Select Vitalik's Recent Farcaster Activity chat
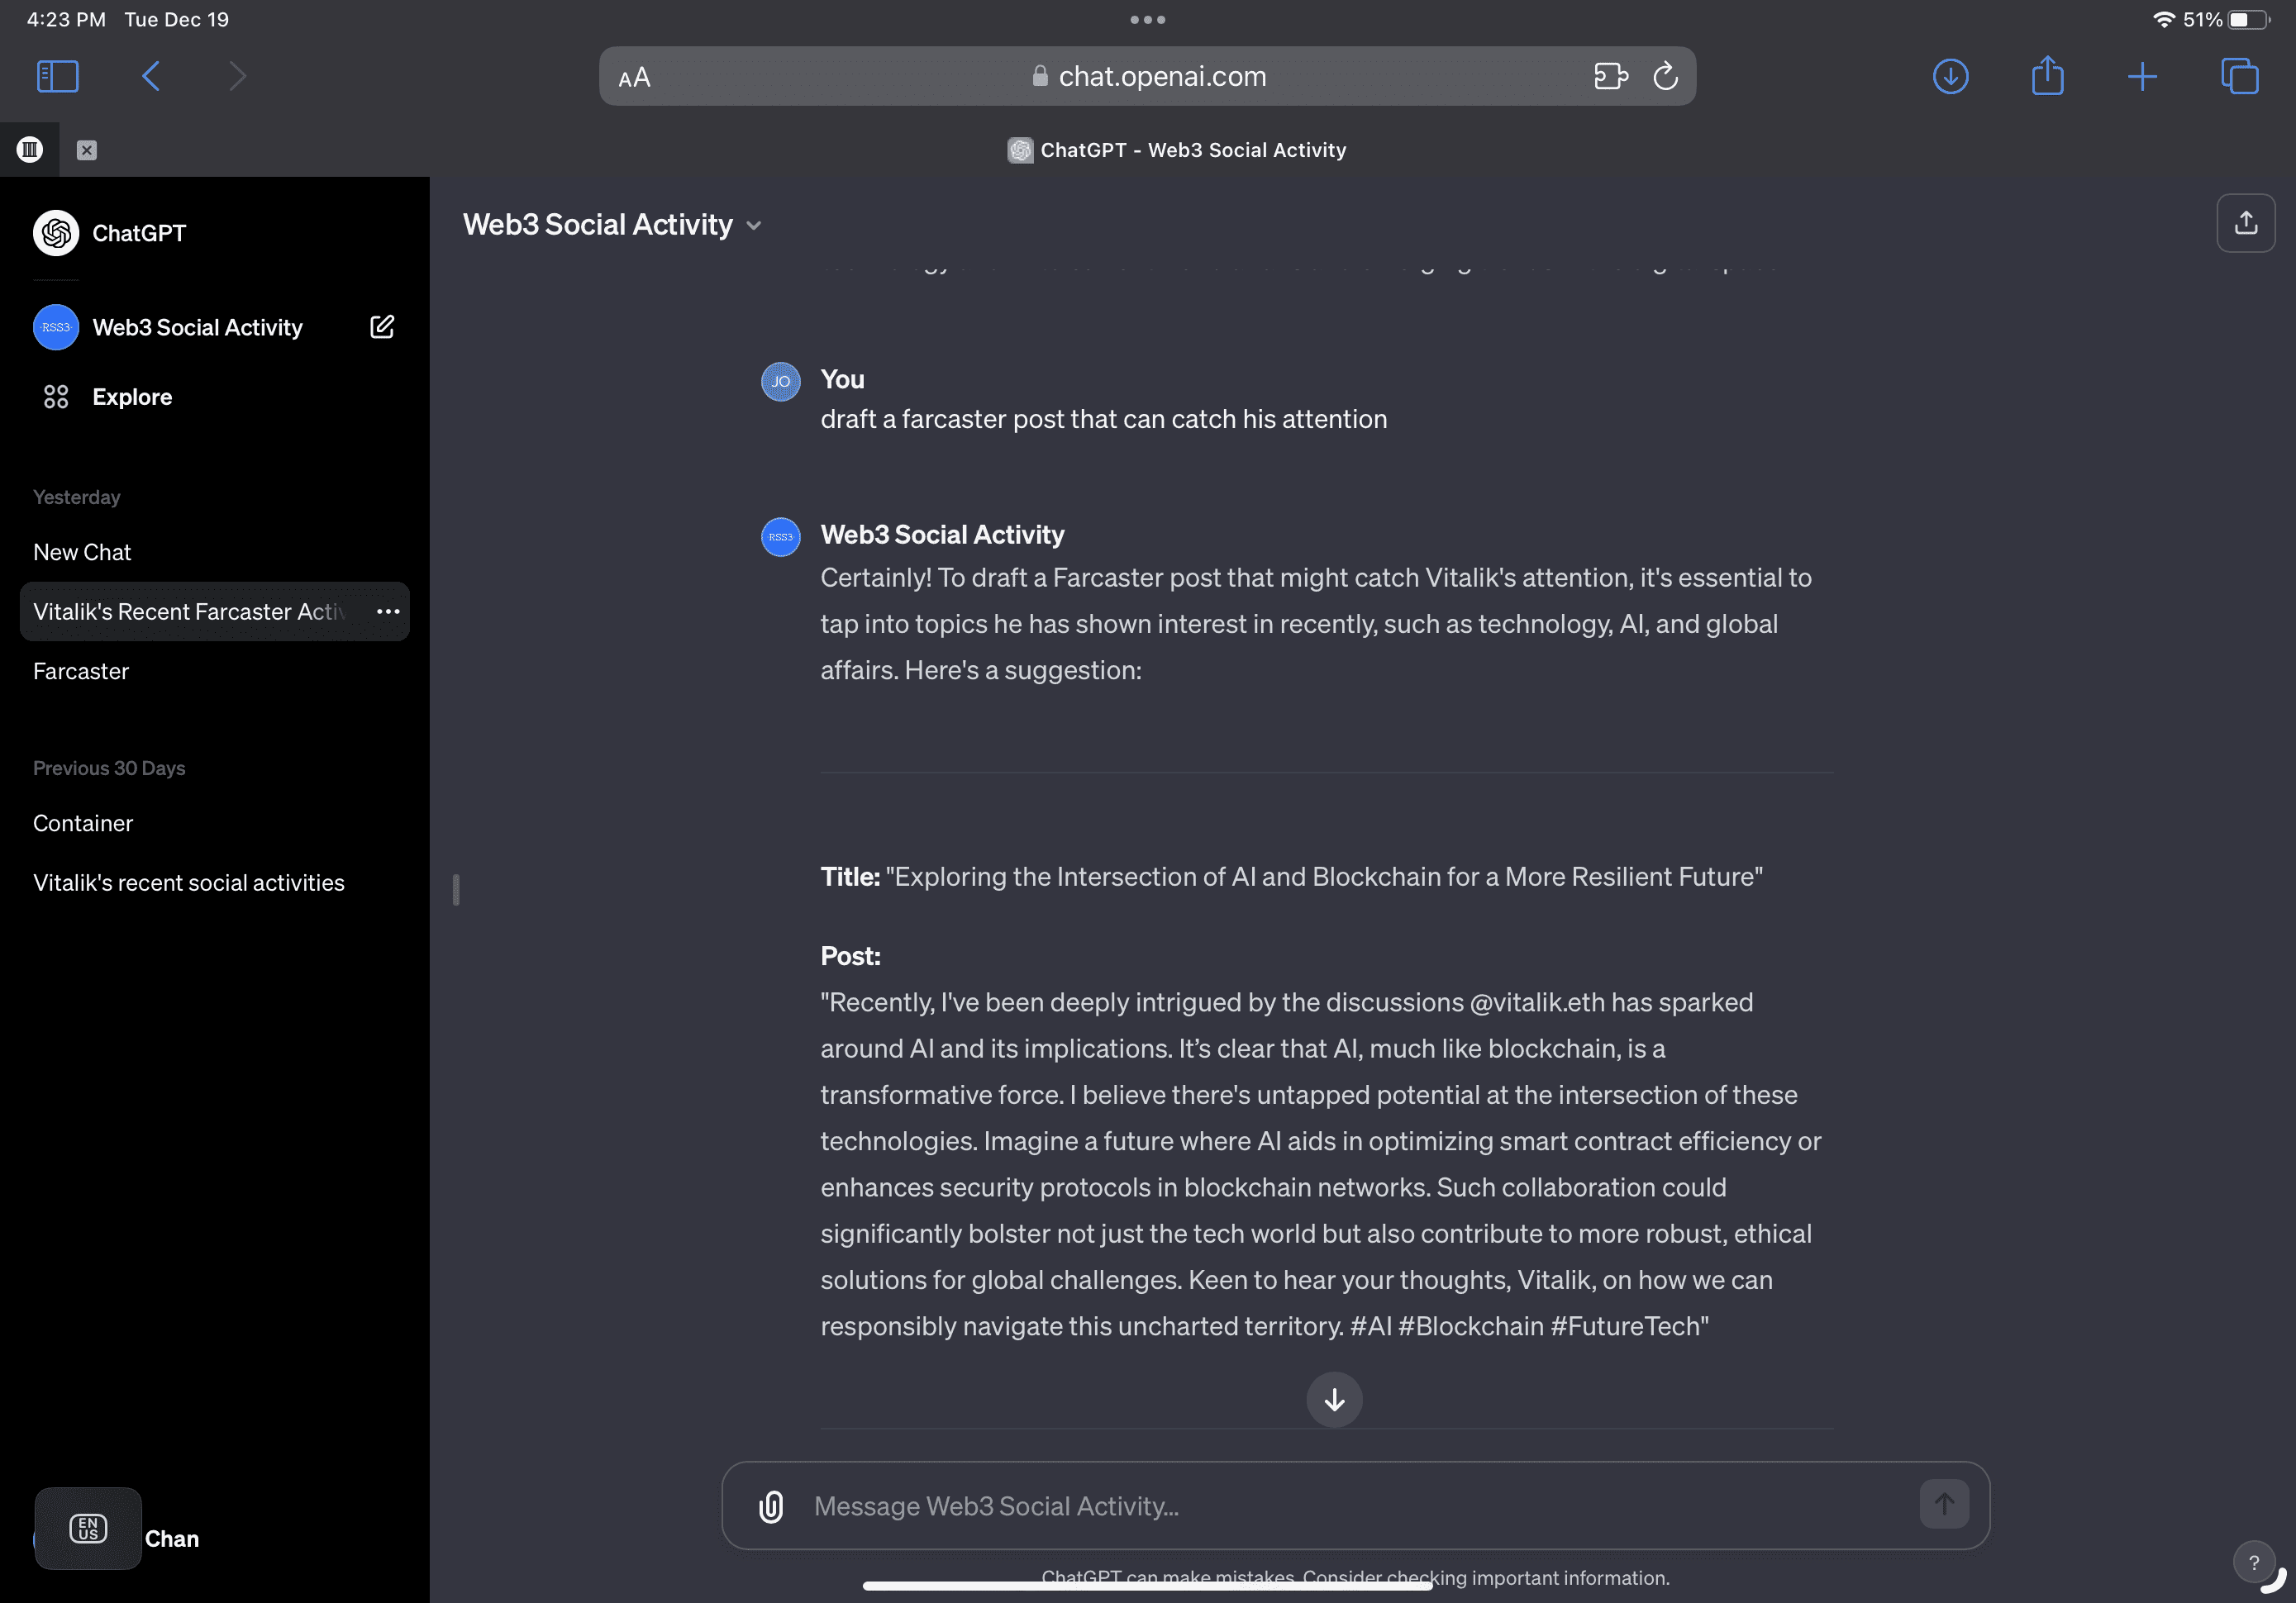Screen dimensions: 2296x1603 [x=190, y=611]
